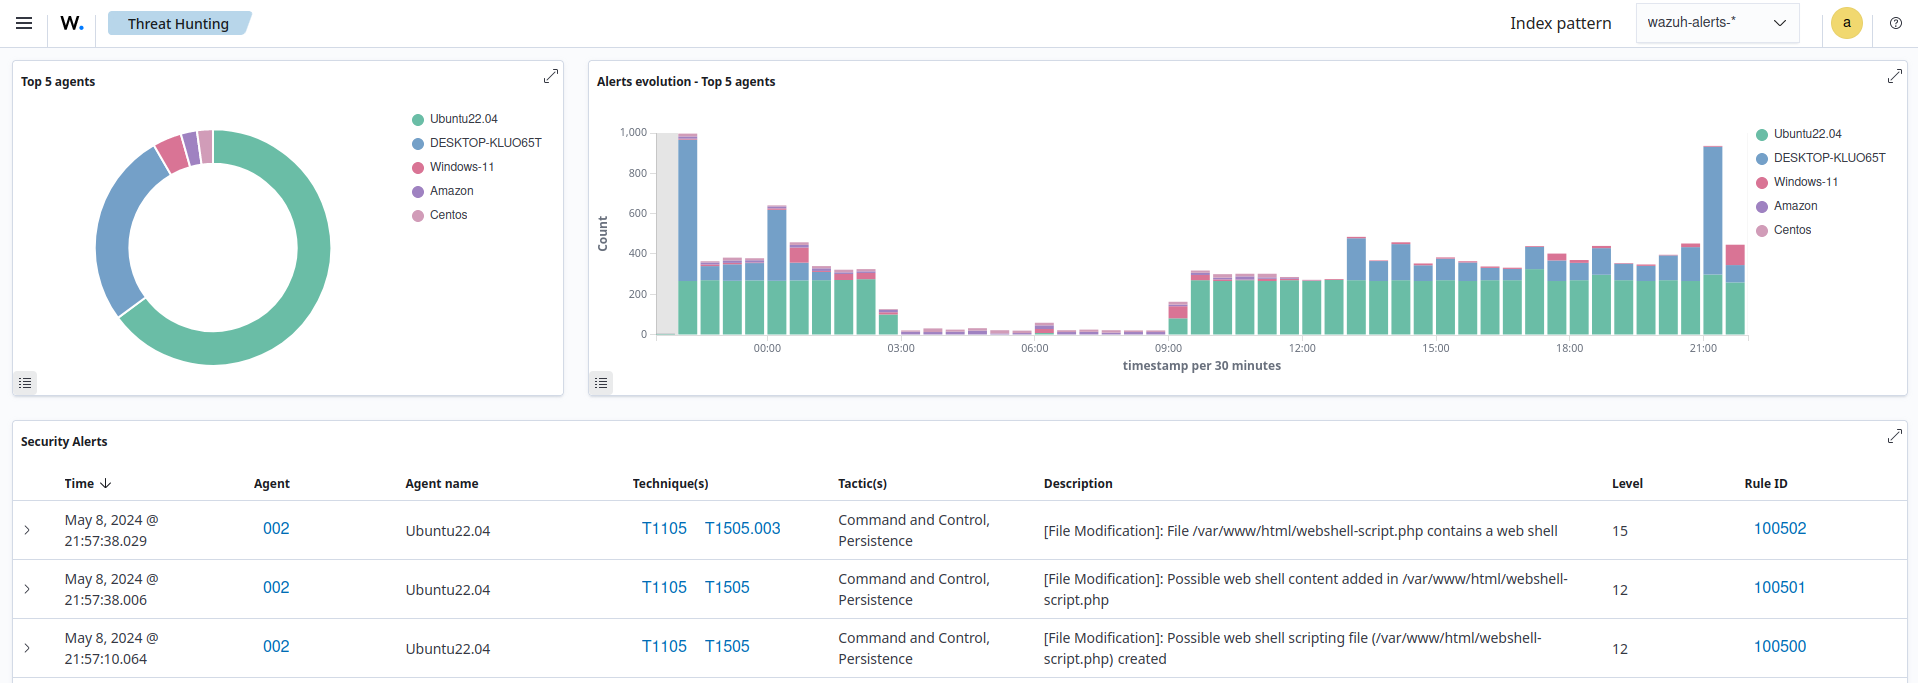
Task: Open the help icon in header
Action: pyautogui.click(x=1895, y=23)
